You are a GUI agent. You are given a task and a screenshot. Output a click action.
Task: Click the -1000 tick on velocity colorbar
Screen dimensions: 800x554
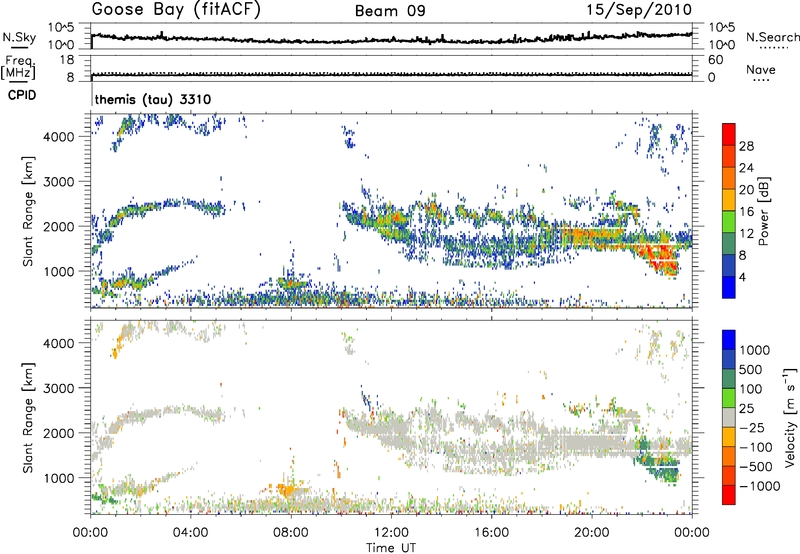(760, 486)
